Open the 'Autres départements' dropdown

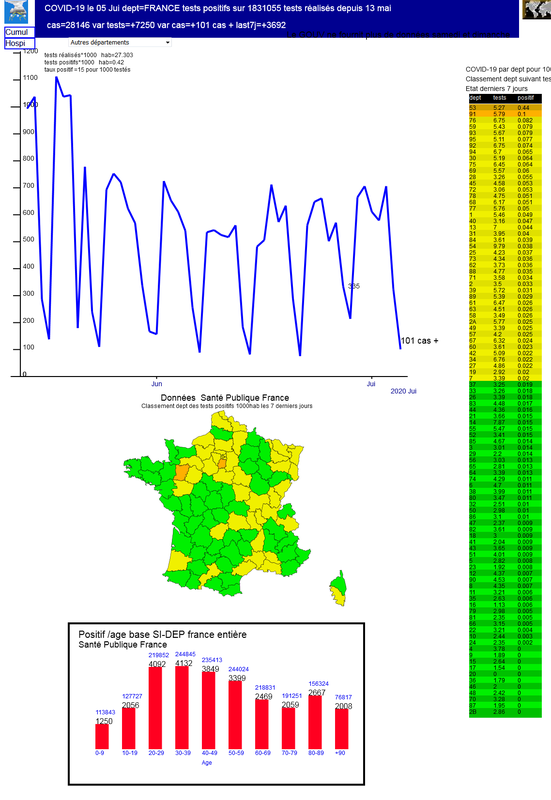coord(120,42)
